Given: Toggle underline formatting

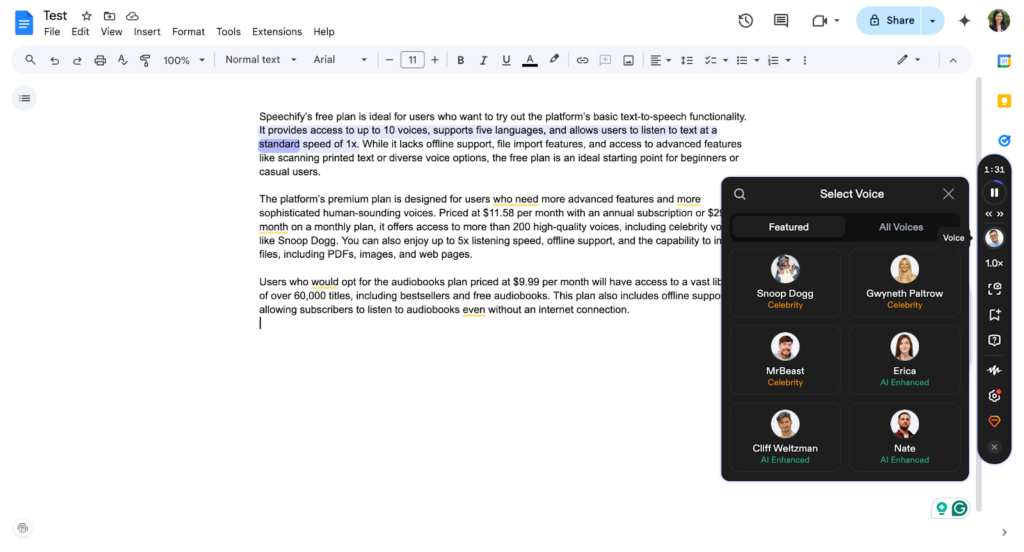Looking at the screenshot, I should click(506, 60).
